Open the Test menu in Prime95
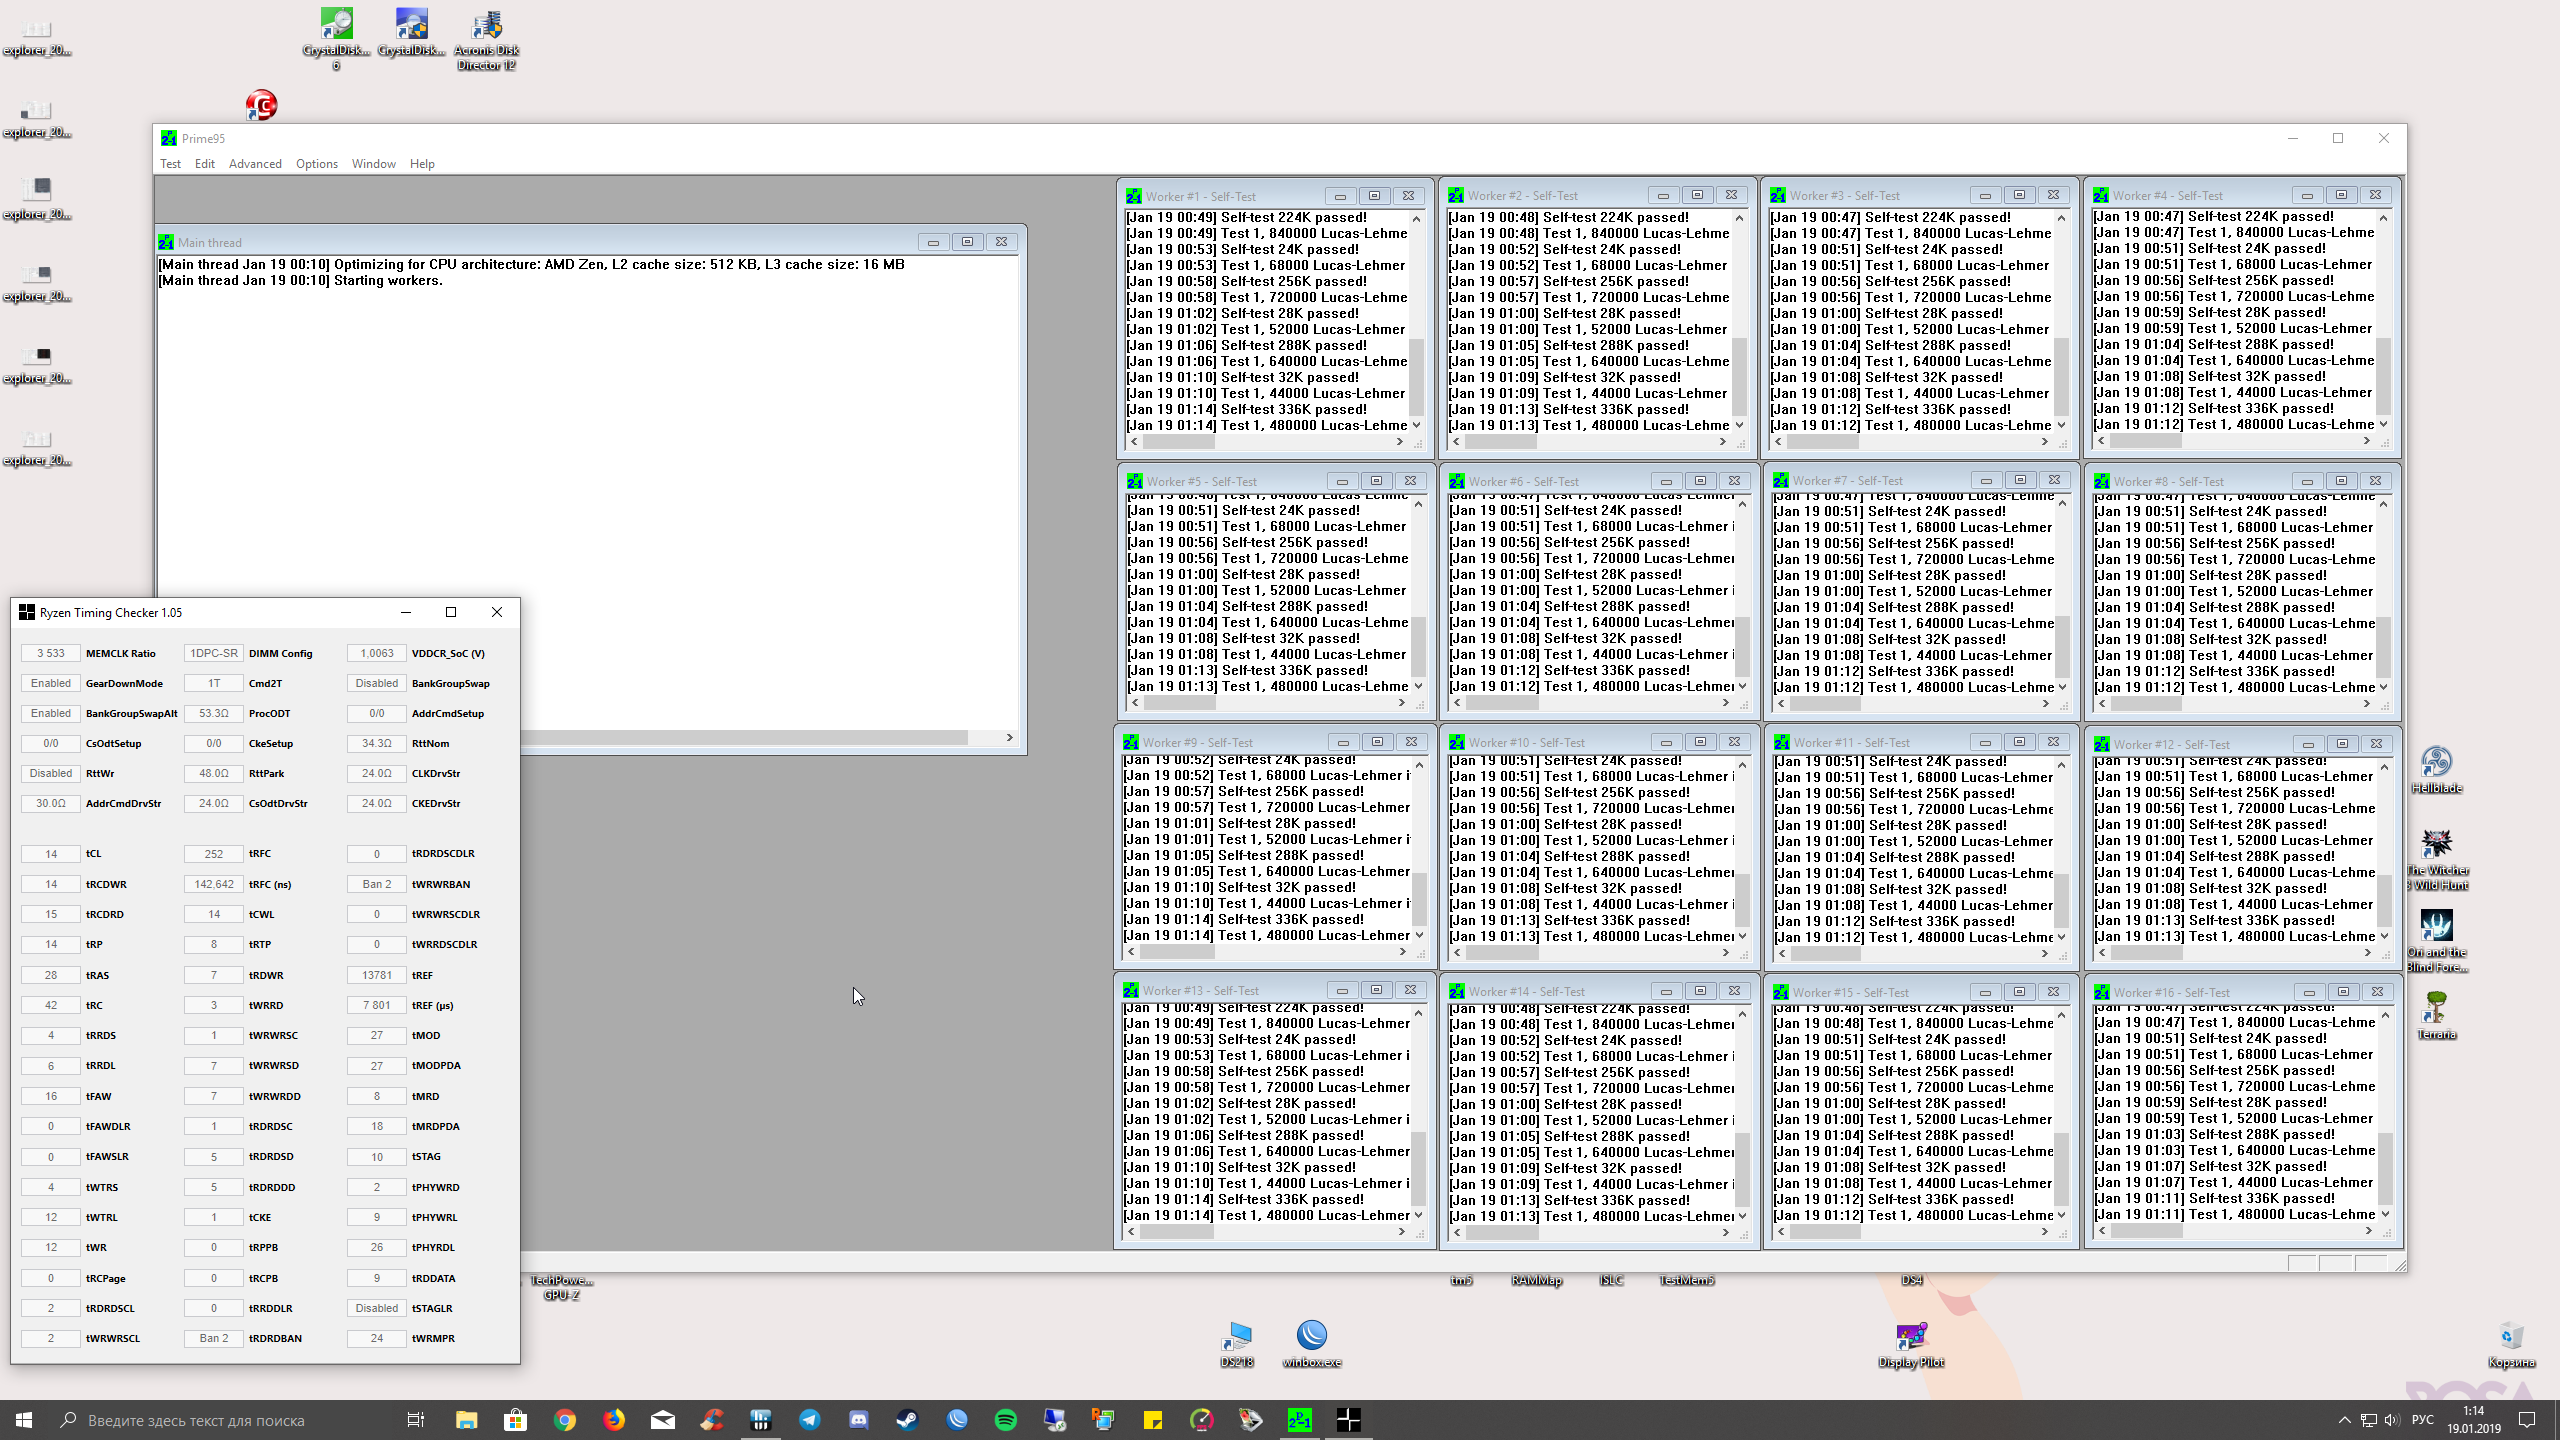The height and width of the screenshot is (1440, 2560). pyautogui.click(x=170, y=164)
